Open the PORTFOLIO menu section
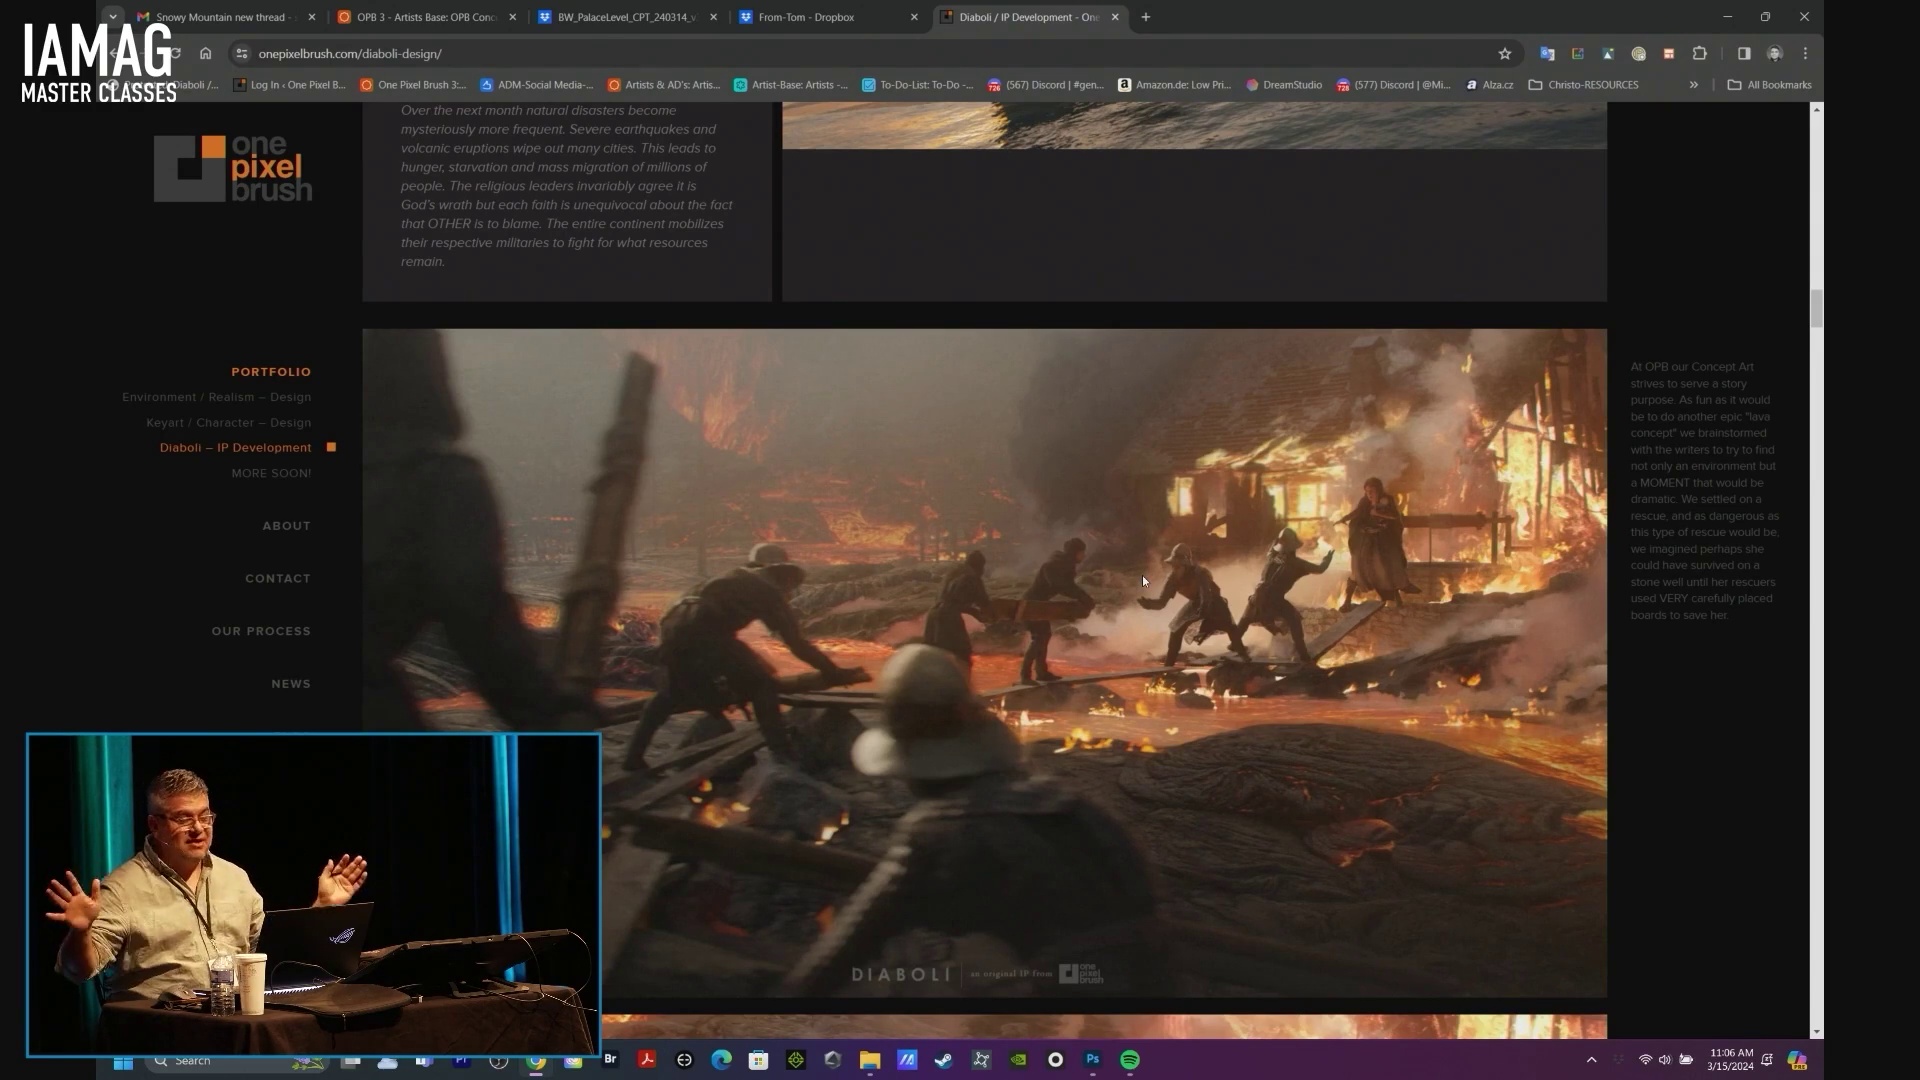 271,372
